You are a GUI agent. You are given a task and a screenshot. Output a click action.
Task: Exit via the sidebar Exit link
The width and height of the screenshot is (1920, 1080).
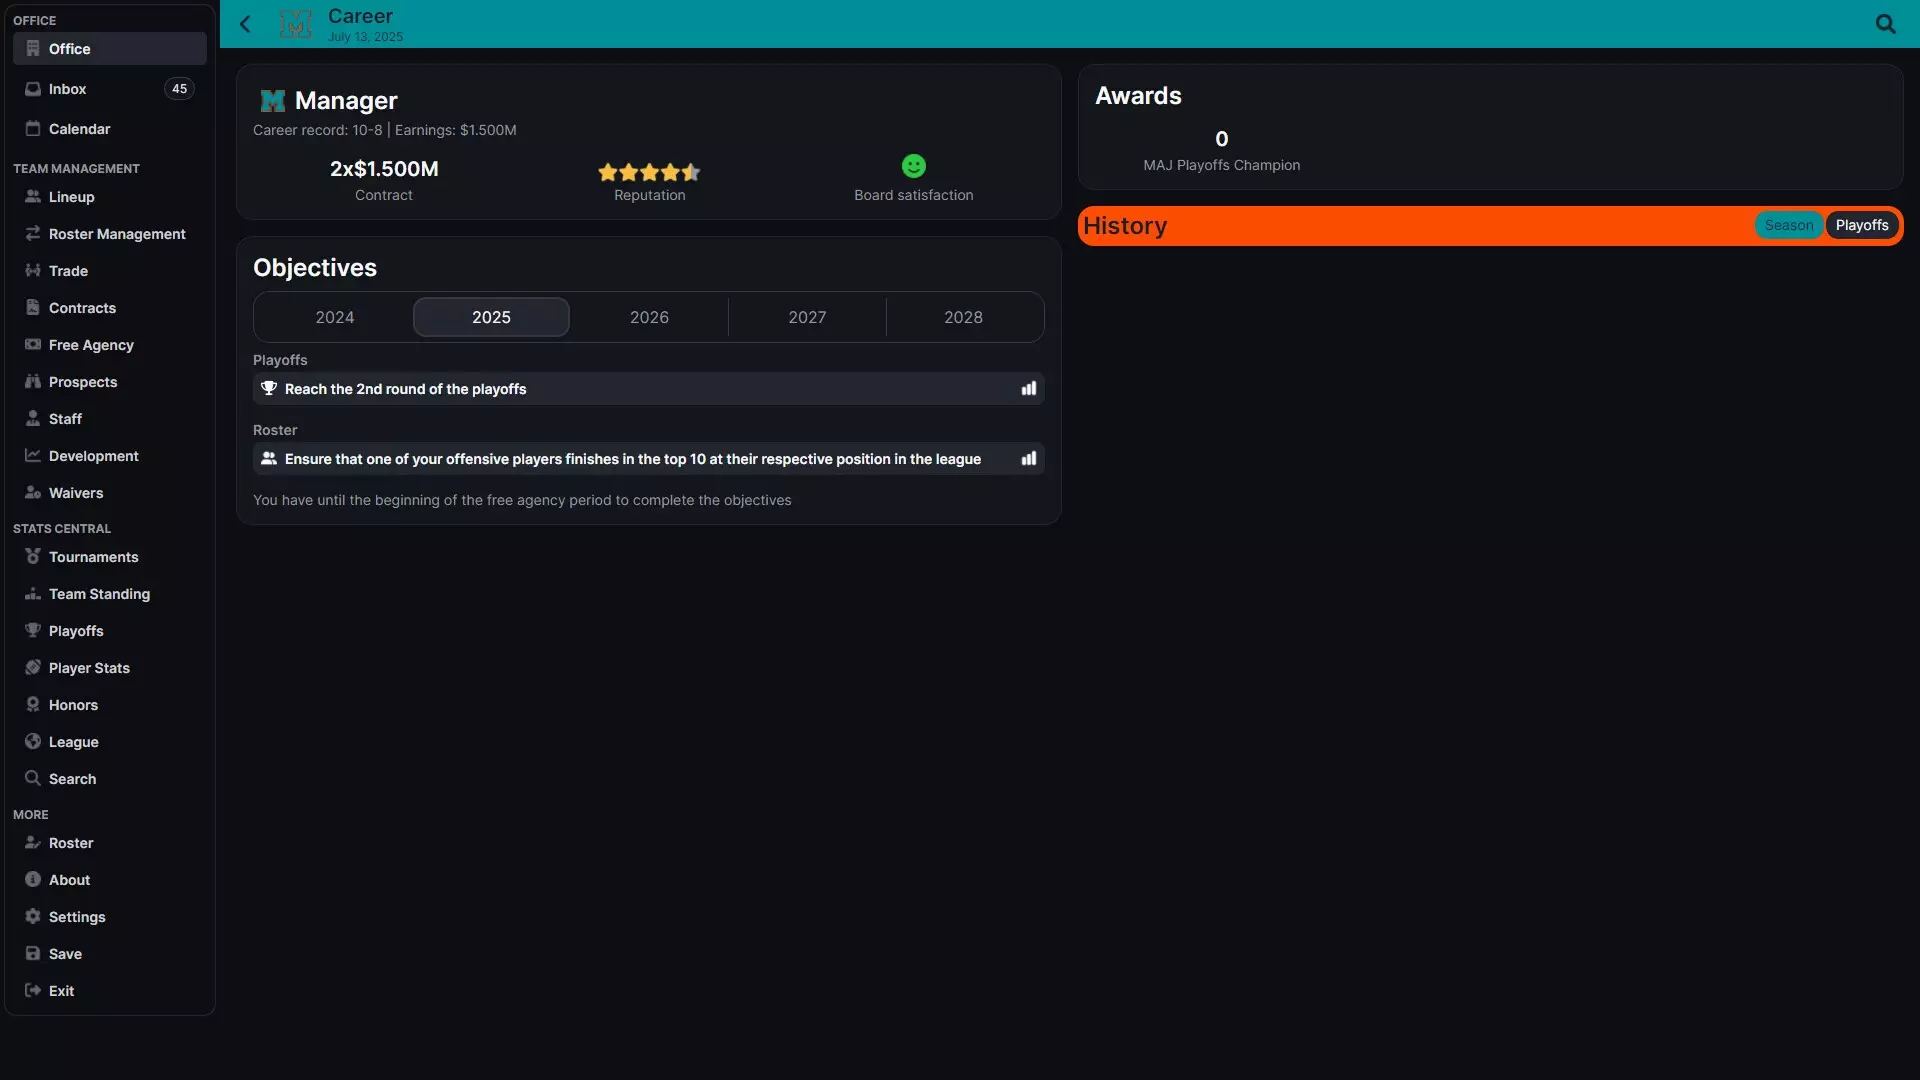(x=61, y=990)
